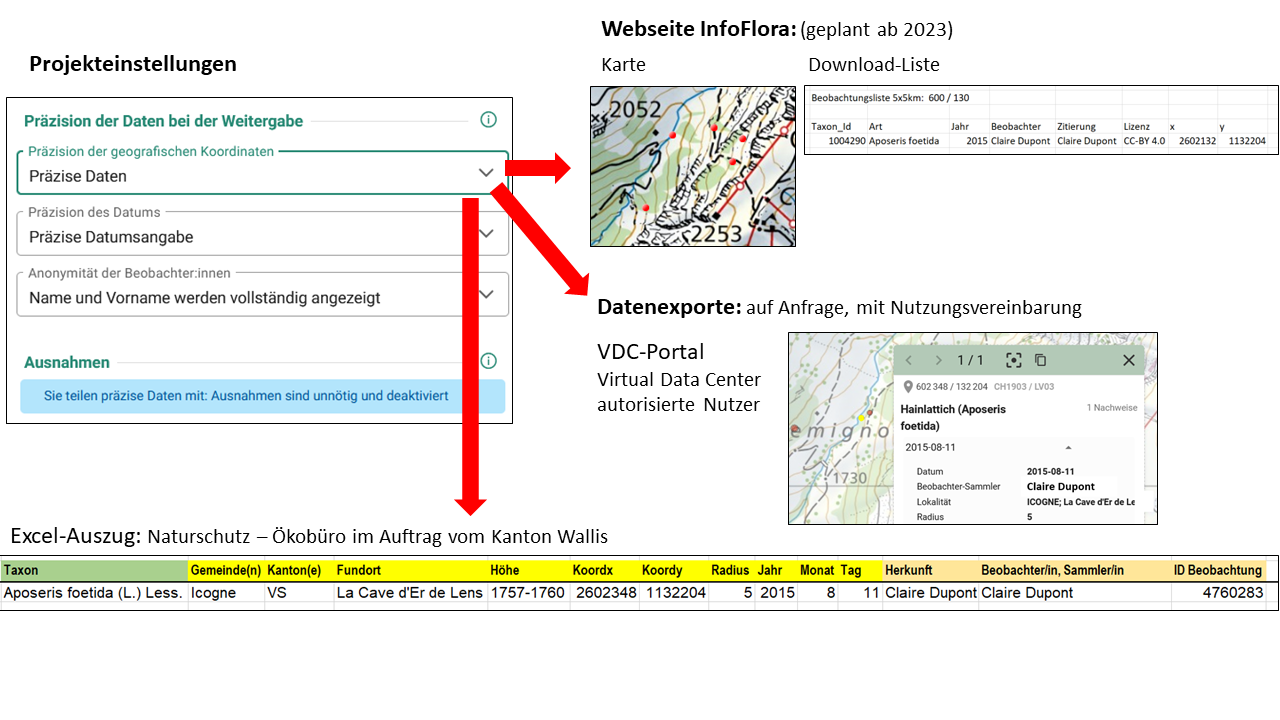Viewport: 1280px width, 720px height.
Task: Select the Koordy column header
Action: click(x=674, y=570)
